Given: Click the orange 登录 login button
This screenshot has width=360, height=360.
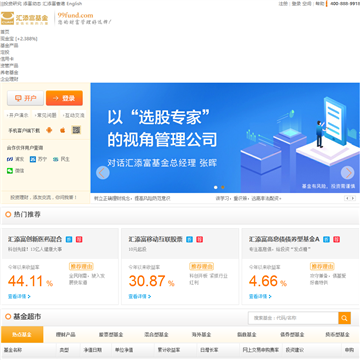Looking at the screenshot, I should coord(64,98).
